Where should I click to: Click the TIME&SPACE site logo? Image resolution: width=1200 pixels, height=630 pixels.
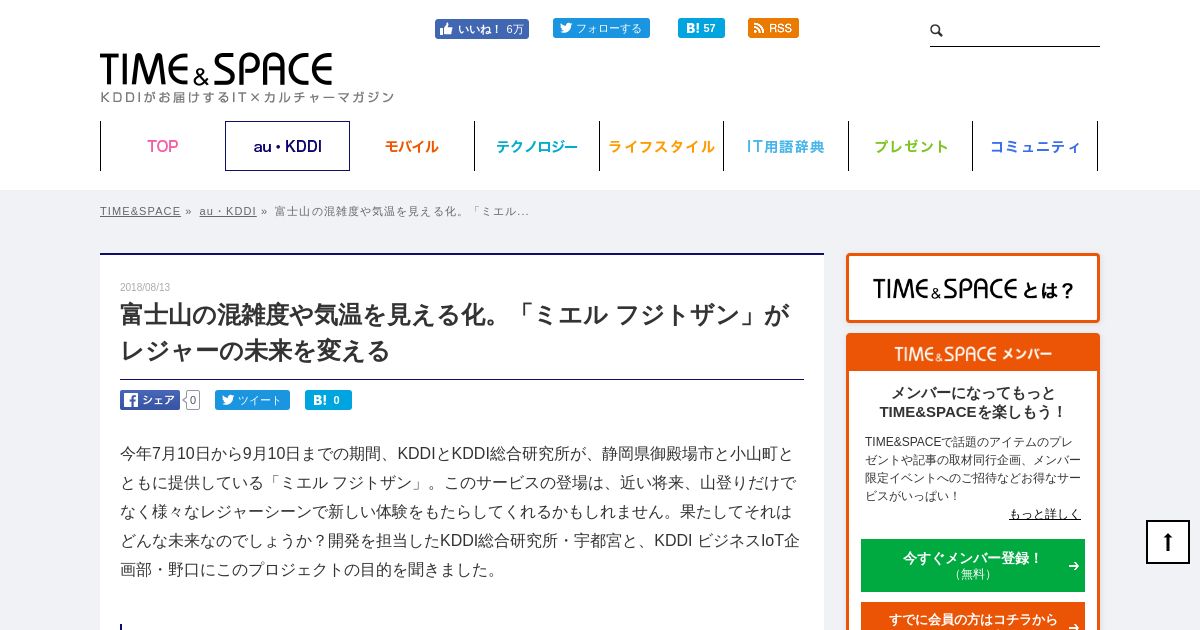coord(216,69)
